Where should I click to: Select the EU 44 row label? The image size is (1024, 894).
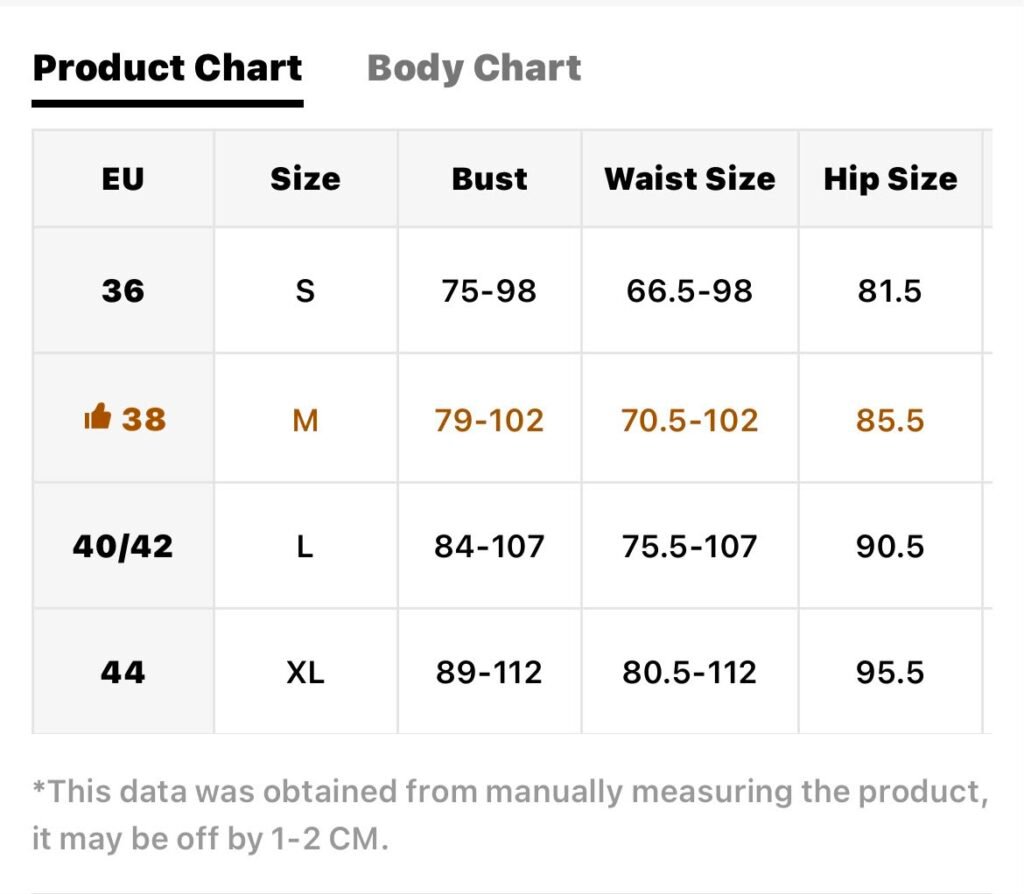tap(123, 672)
